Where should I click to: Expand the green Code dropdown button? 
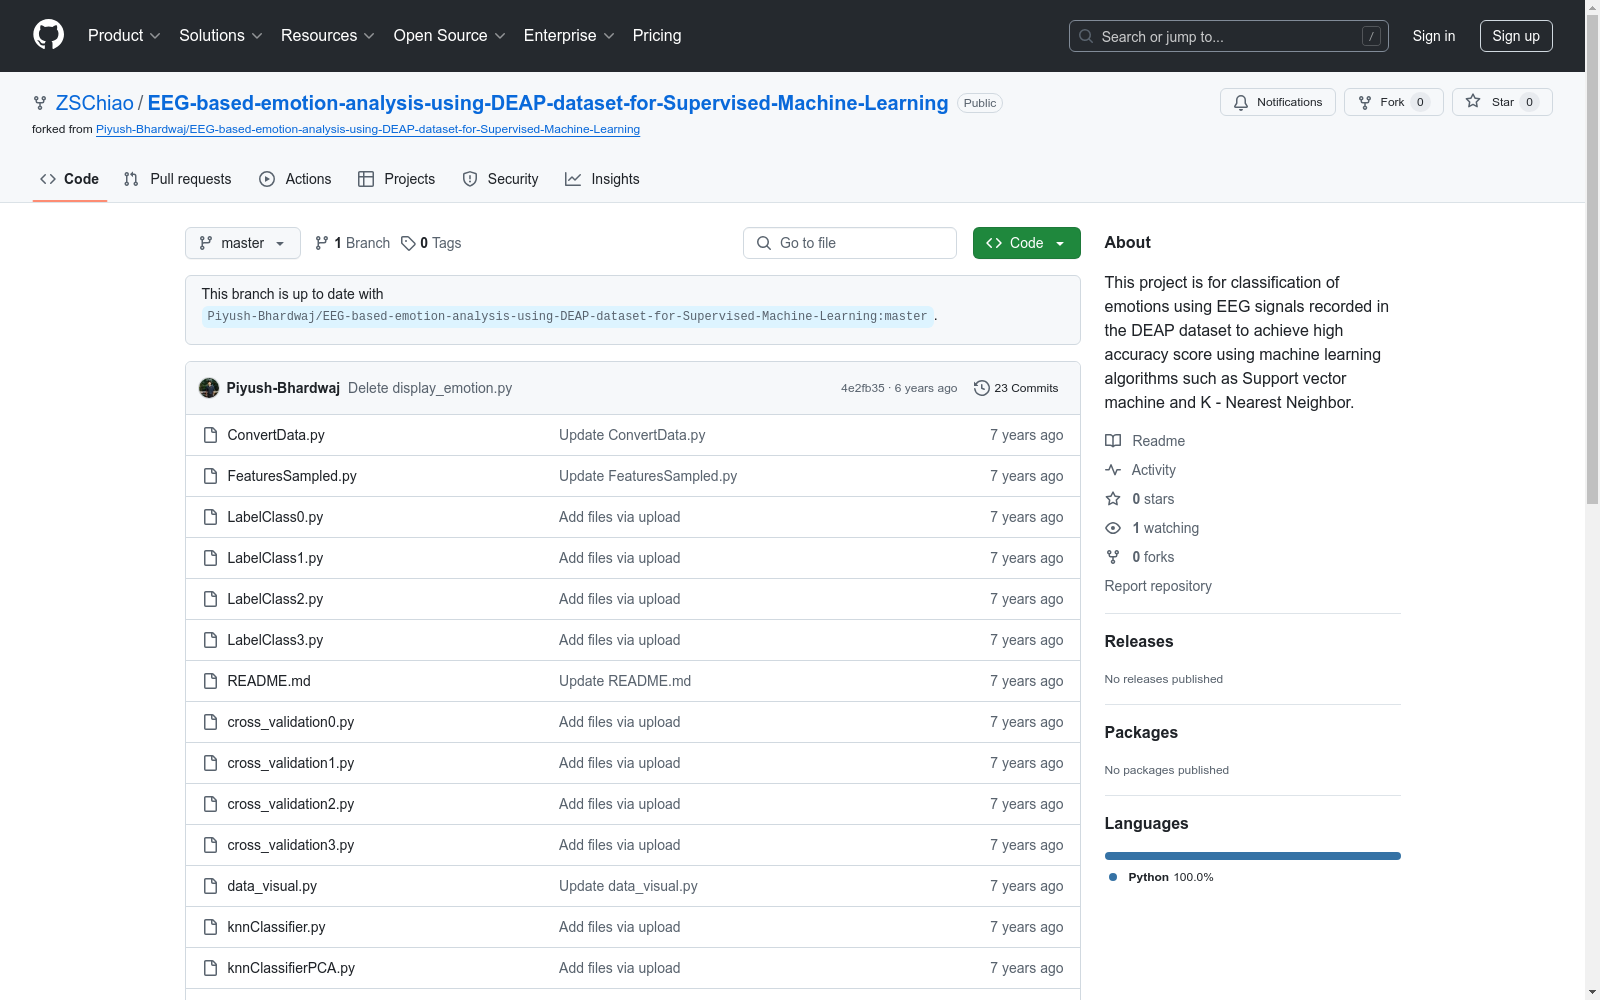tap(1027, 243)
